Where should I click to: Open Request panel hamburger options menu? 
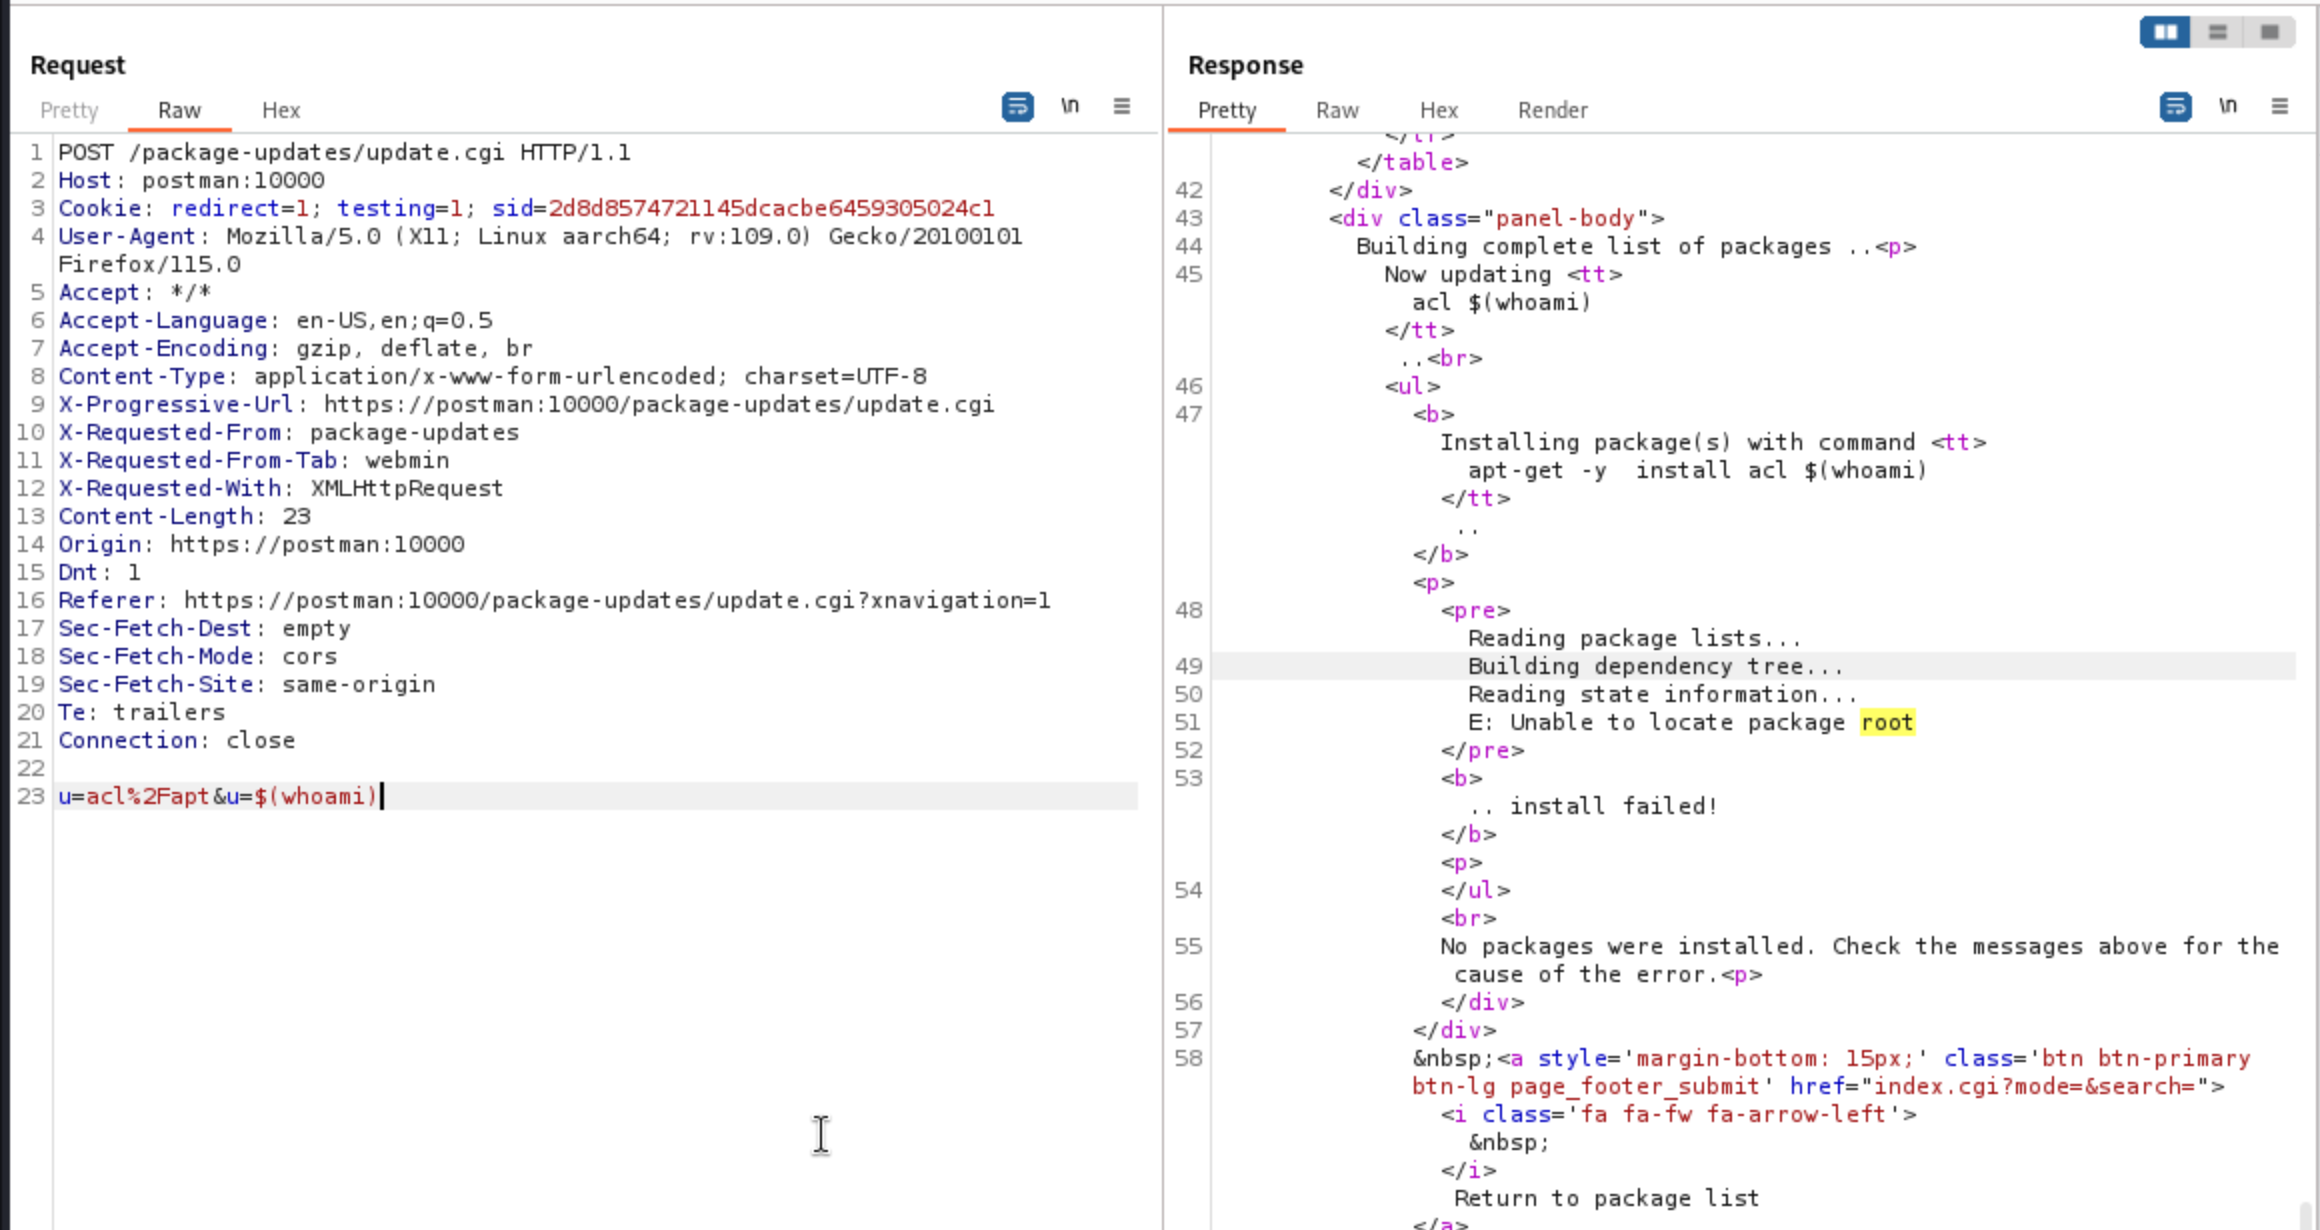tap(1121, 106)
